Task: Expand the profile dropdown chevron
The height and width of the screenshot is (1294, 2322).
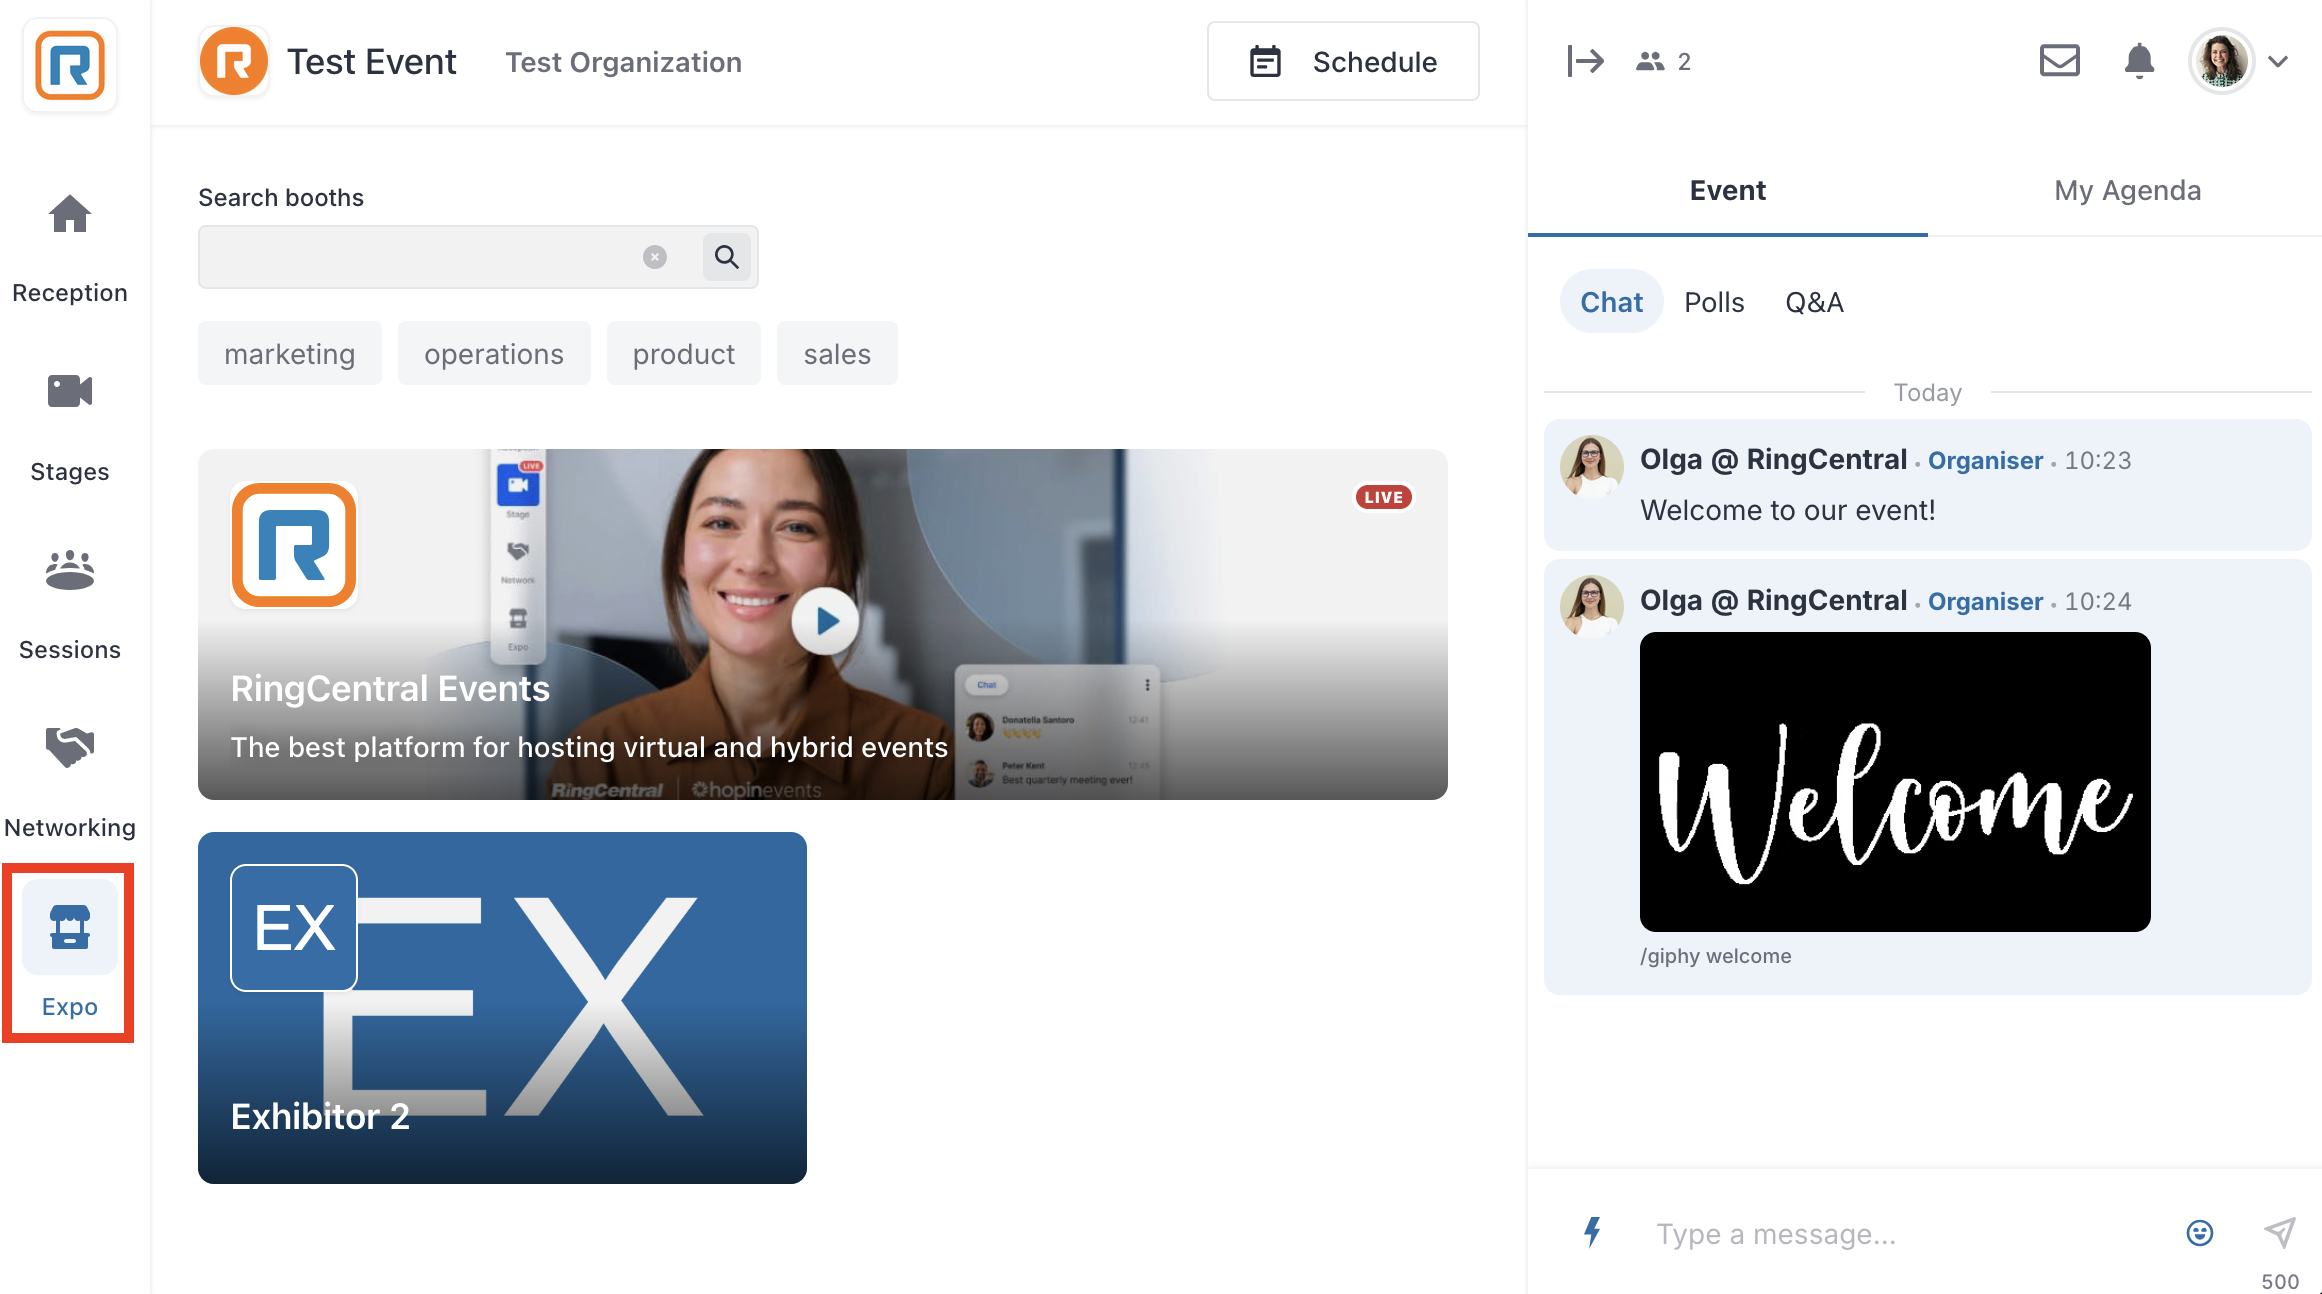Action: click(x=2278, y=62)
